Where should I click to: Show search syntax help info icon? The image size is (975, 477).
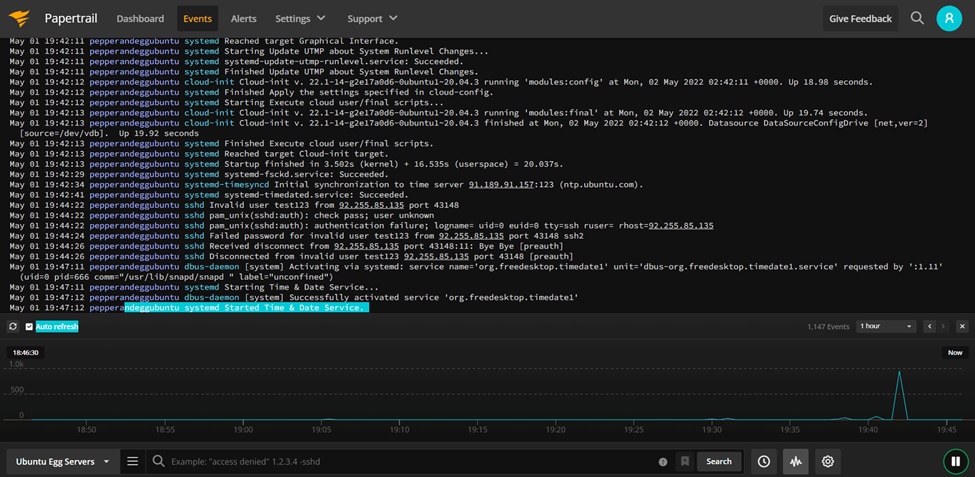663,462
